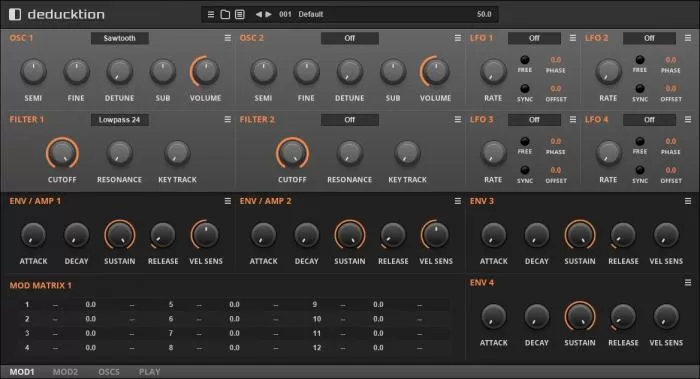Open OSC 2 section menu icon
The image size is (700, 379).
click(x=458, y=38)
